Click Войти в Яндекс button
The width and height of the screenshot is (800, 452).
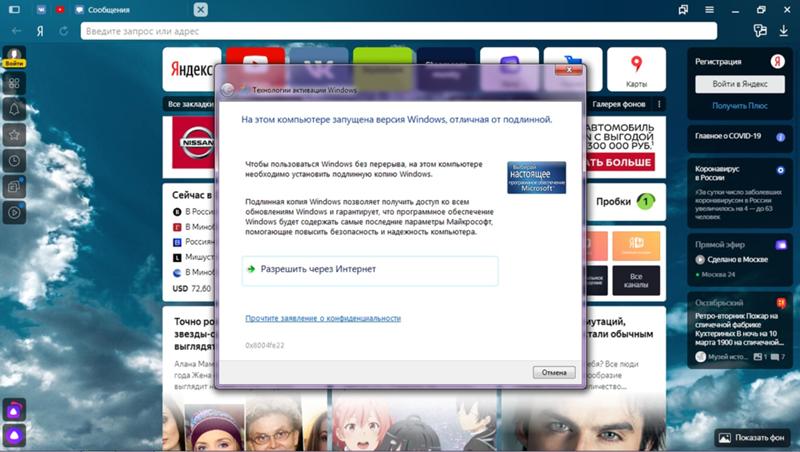(740, 84)
